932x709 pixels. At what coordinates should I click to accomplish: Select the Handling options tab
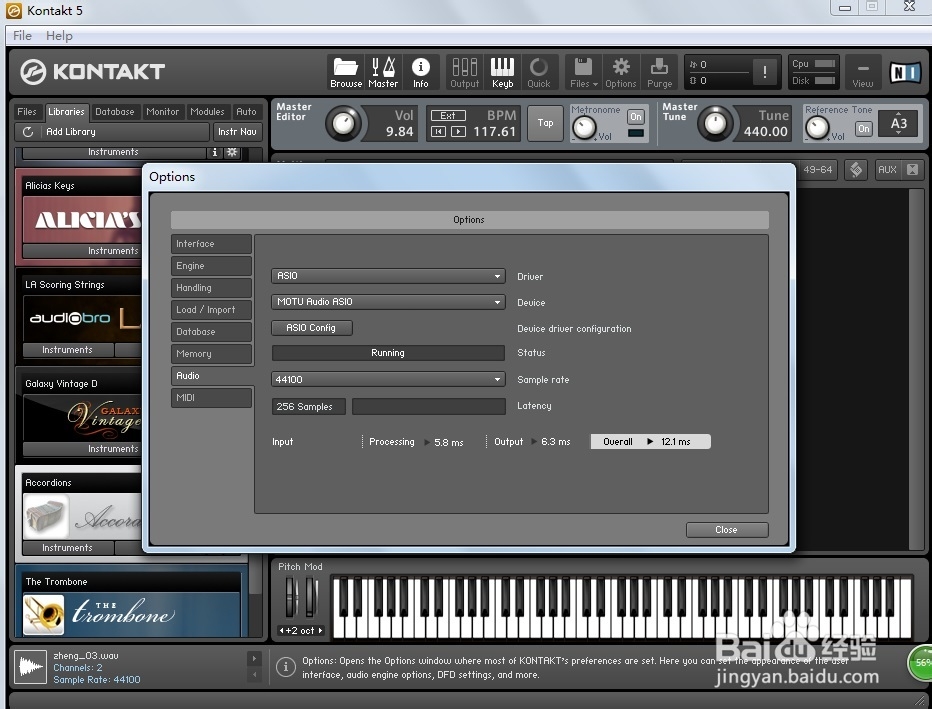212,288
